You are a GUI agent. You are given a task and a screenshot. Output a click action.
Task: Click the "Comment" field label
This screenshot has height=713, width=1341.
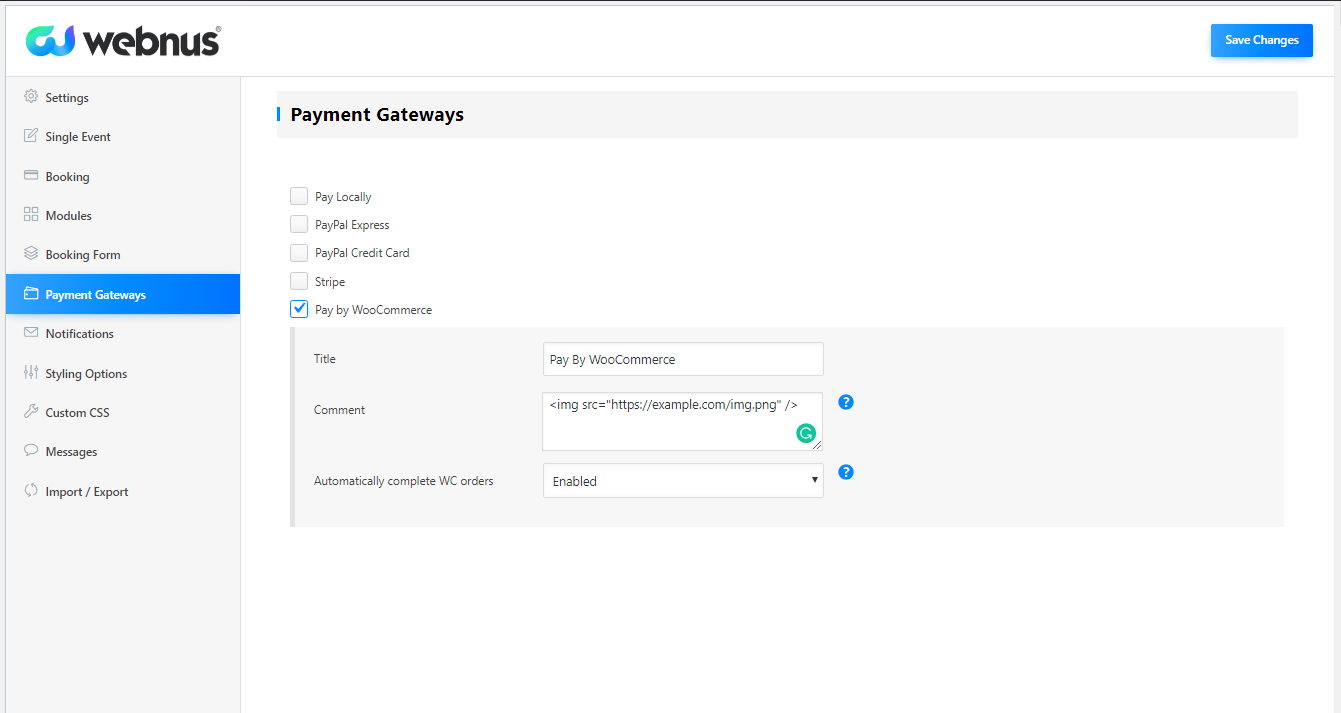[339, 410]
